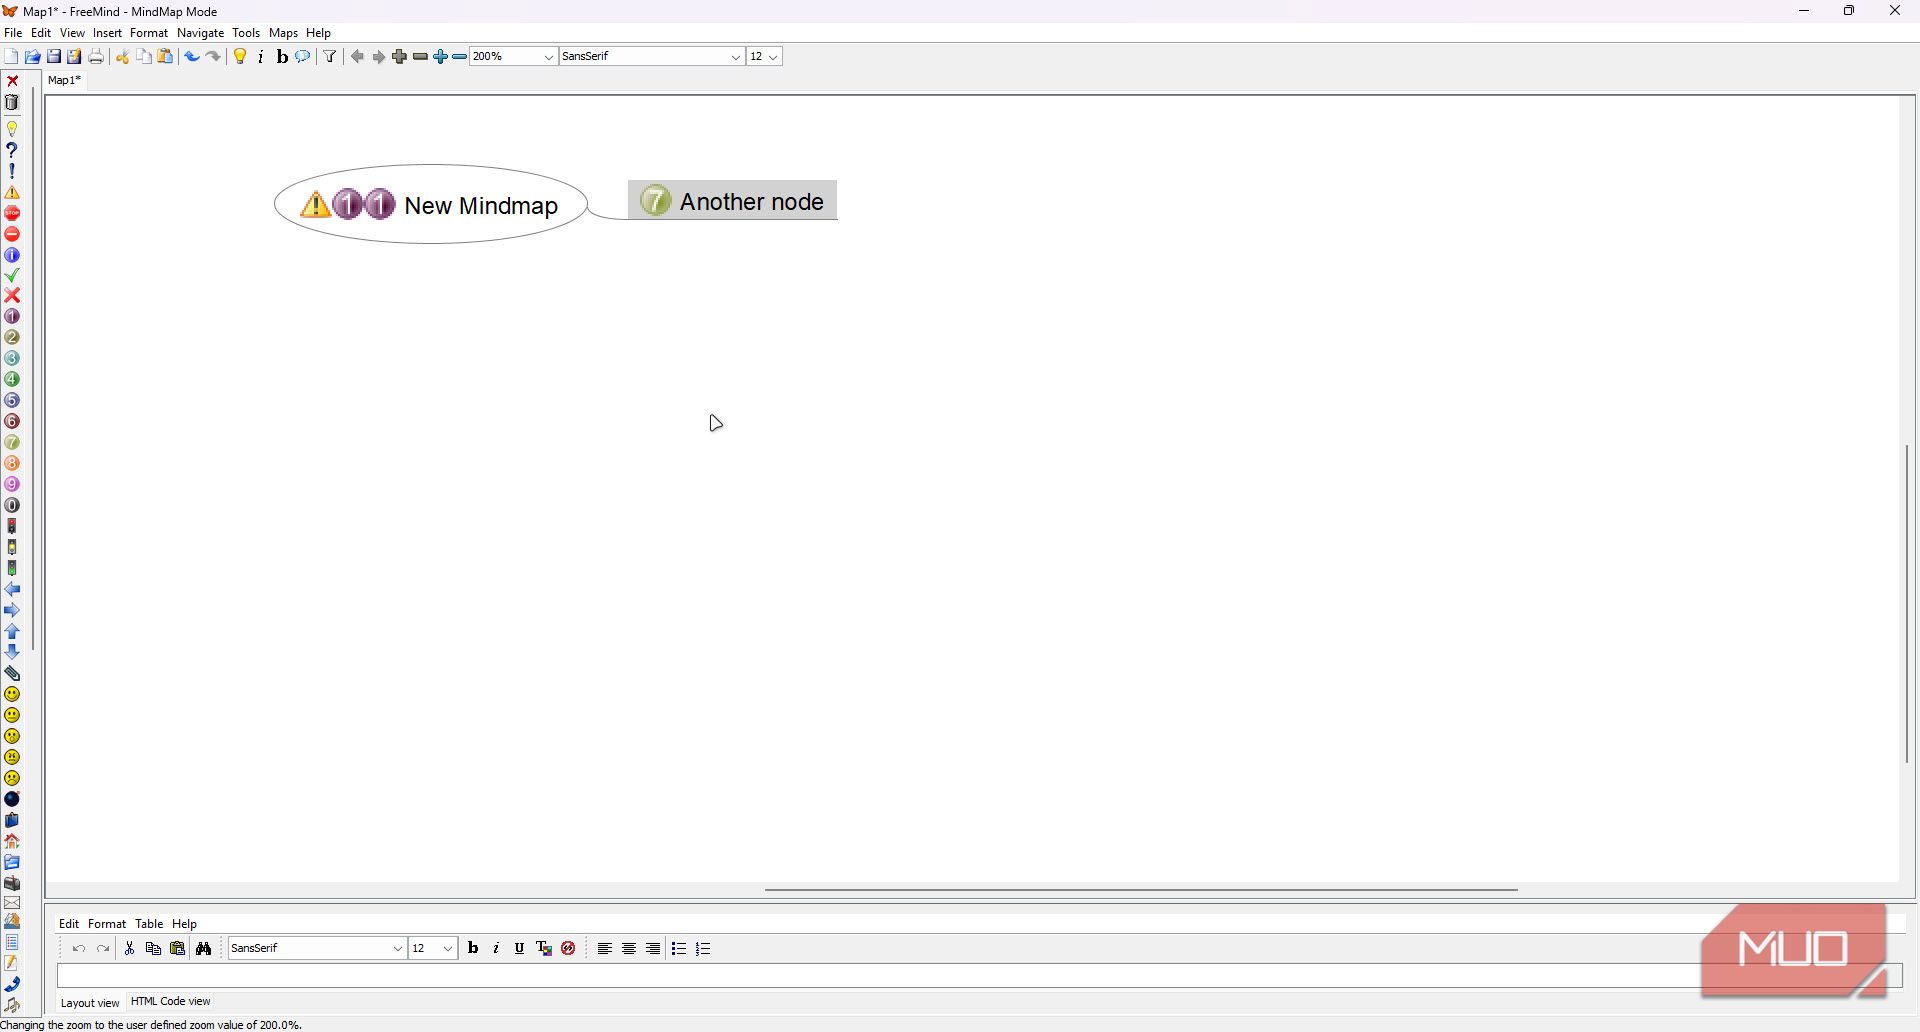Toggle underline in note editor
The image size is (1920, 1032).
click(x=519, y=949)
